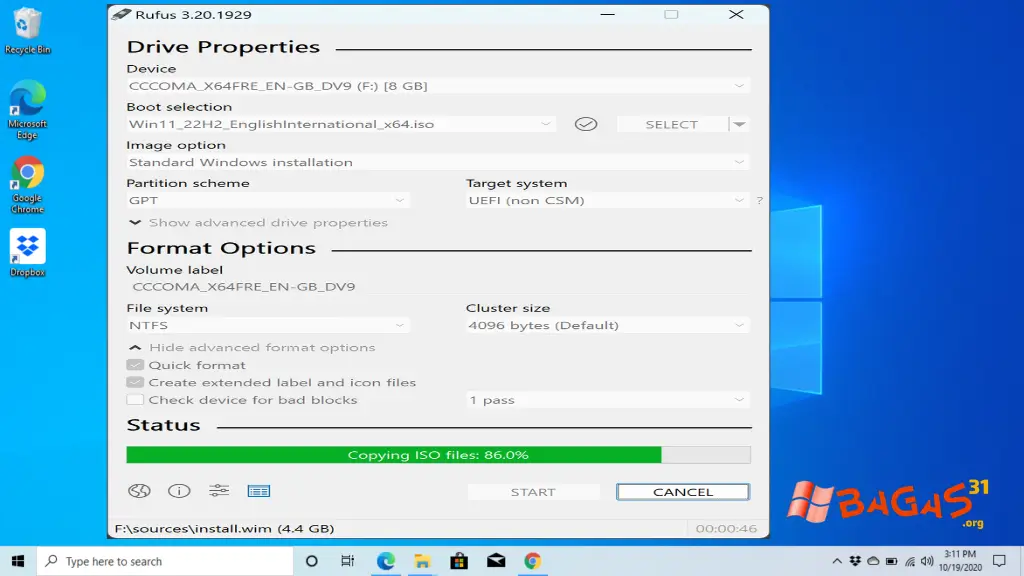
Task: Click the CANCEL button
Action: coord(682,492)
